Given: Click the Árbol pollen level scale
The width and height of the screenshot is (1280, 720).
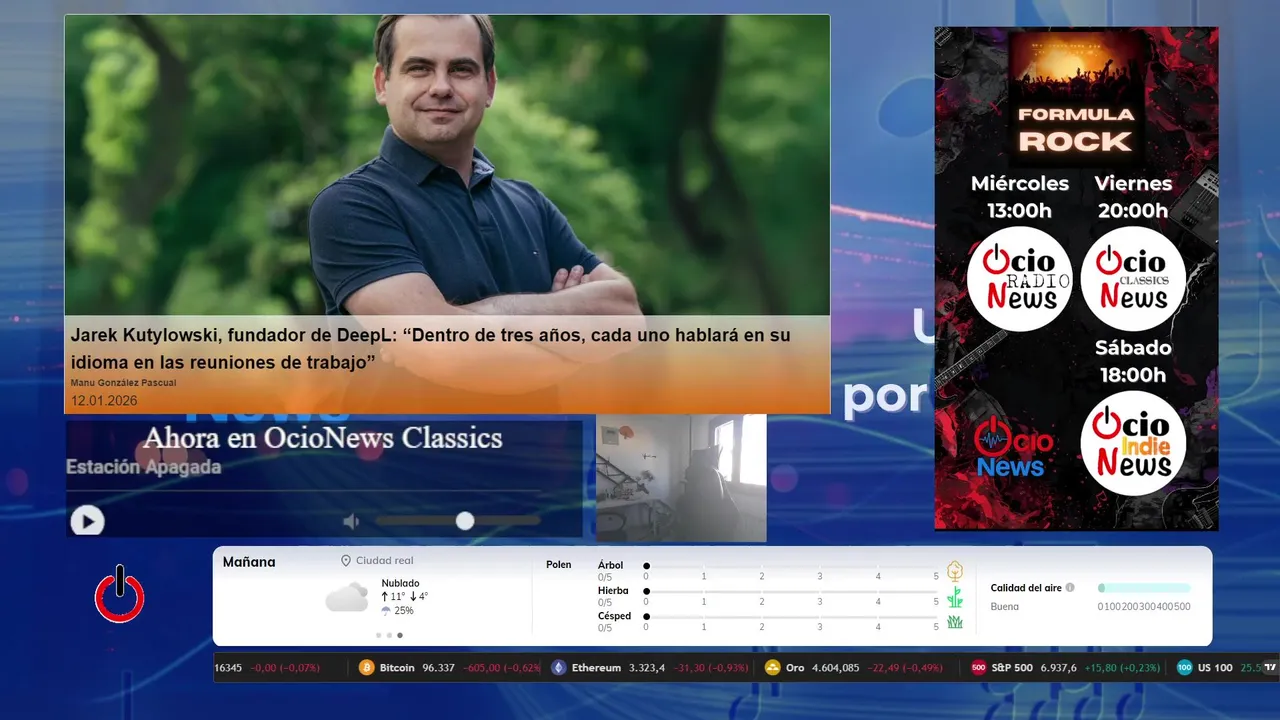Looking at the screenshot, I should click(x=791, y=566).
